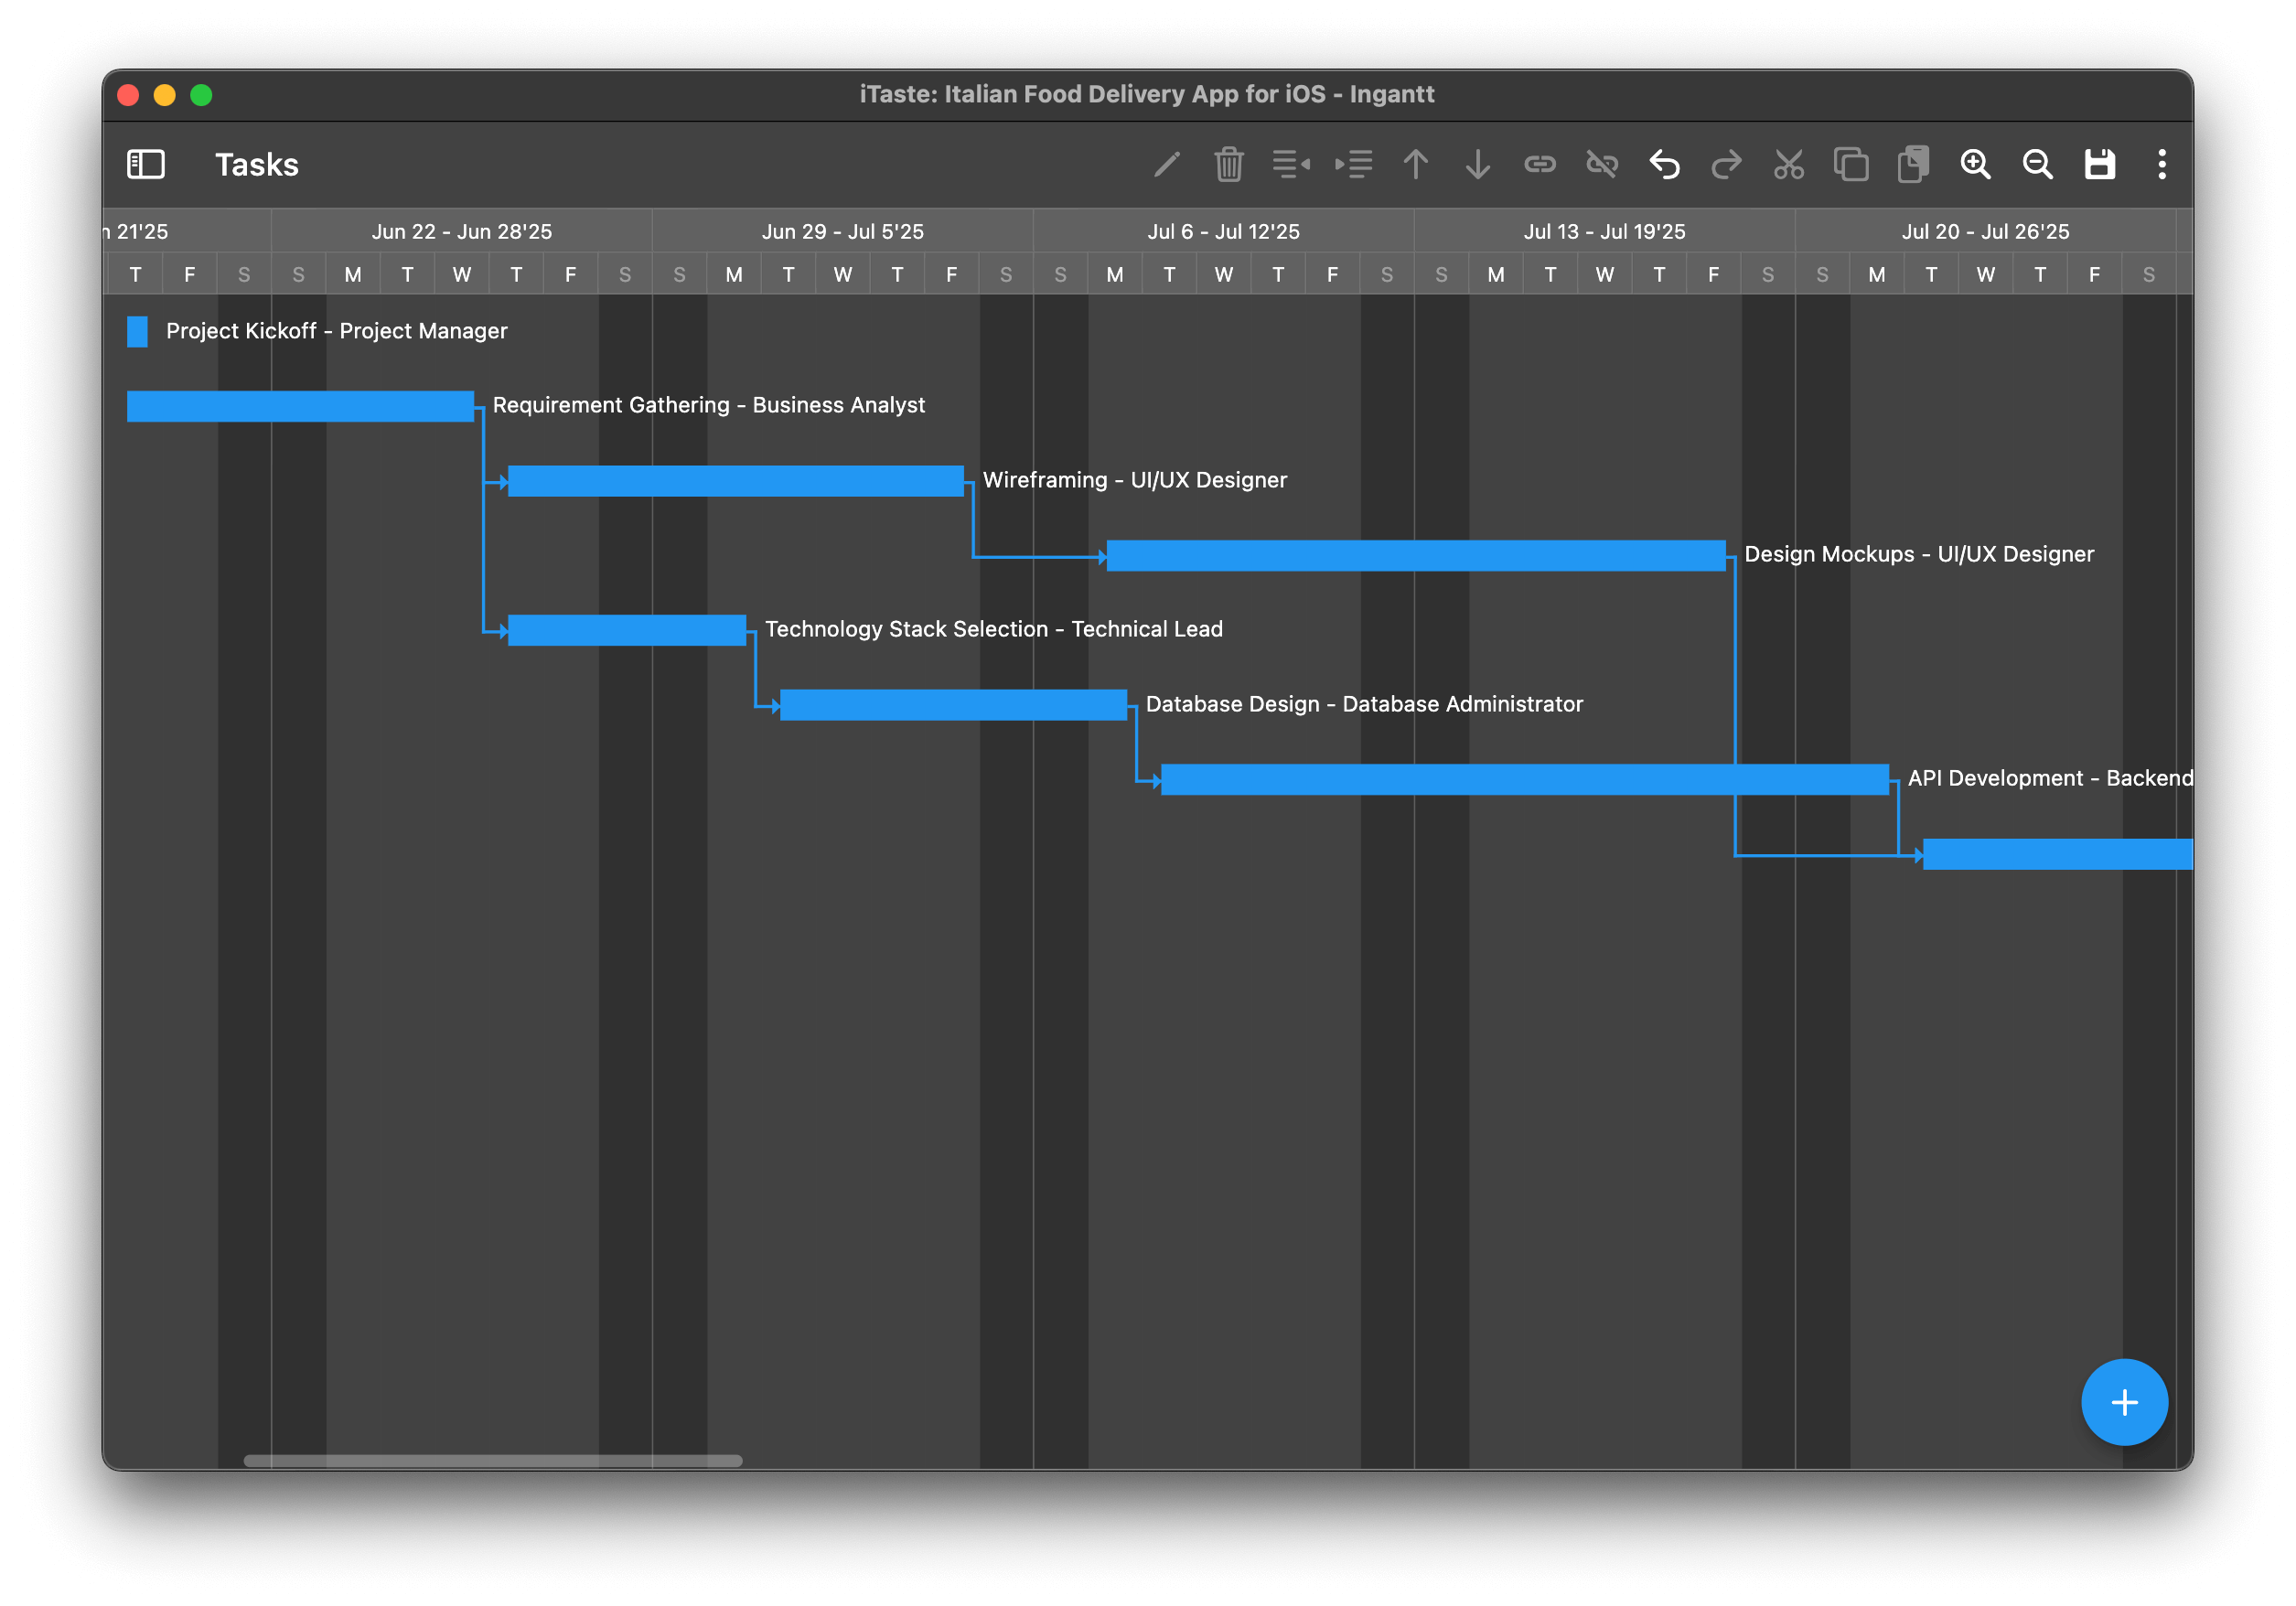The width and height of the screenshot is (2296, 1606).
Task: Redo the last action
Action: (x=1726, y=164)
